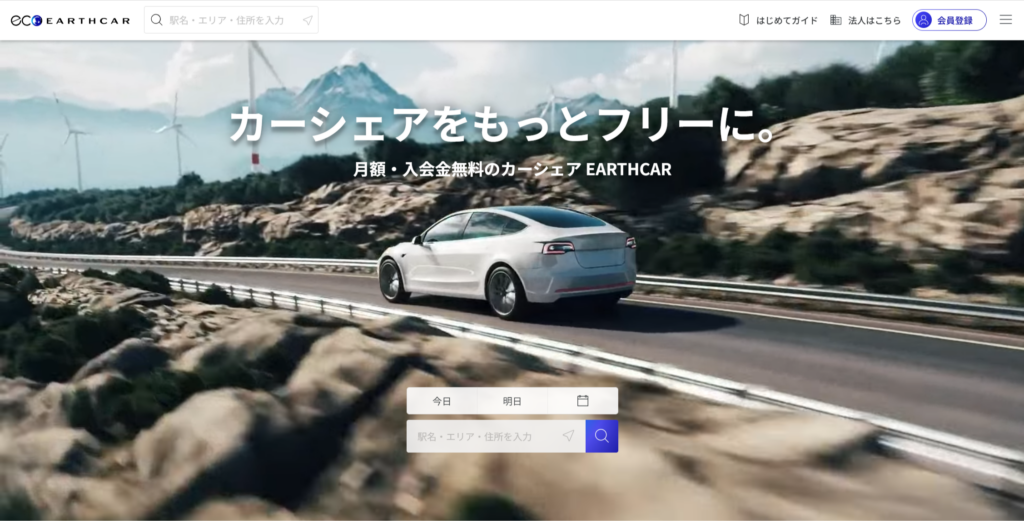Click the magnifier icon in the header search

tap(156, 20)
